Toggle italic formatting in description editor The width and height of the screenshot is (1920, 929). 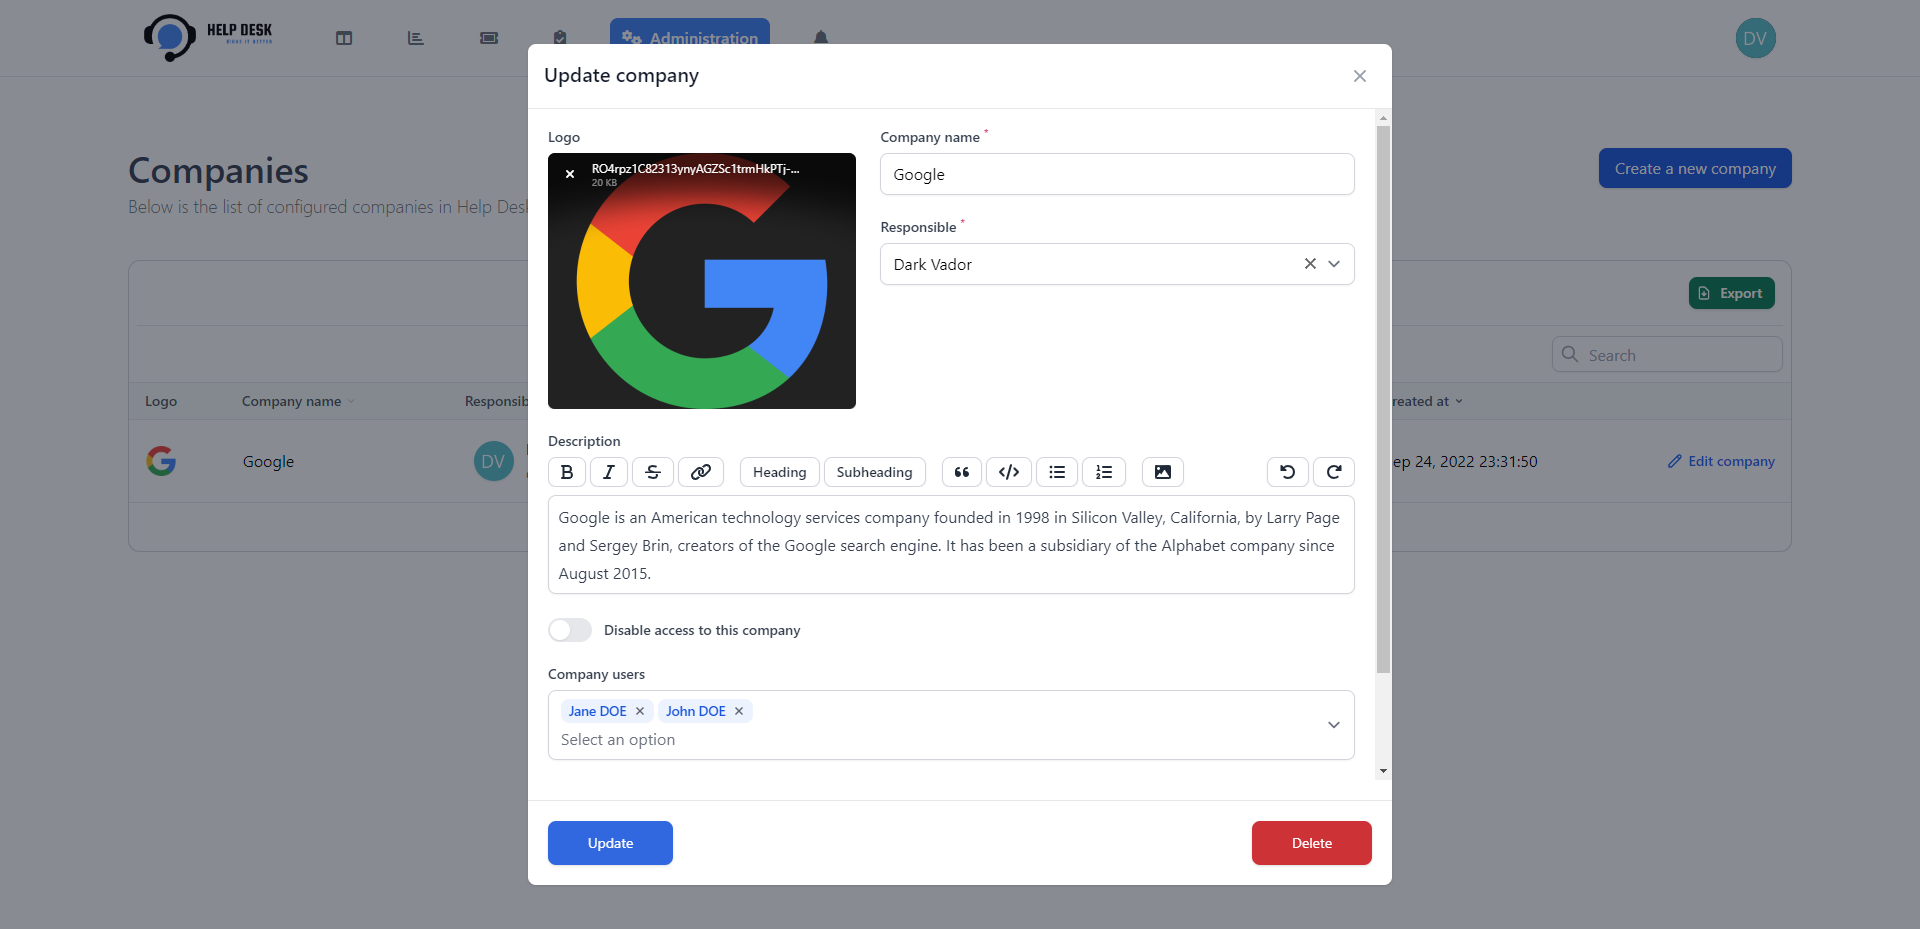click(609, 472)
